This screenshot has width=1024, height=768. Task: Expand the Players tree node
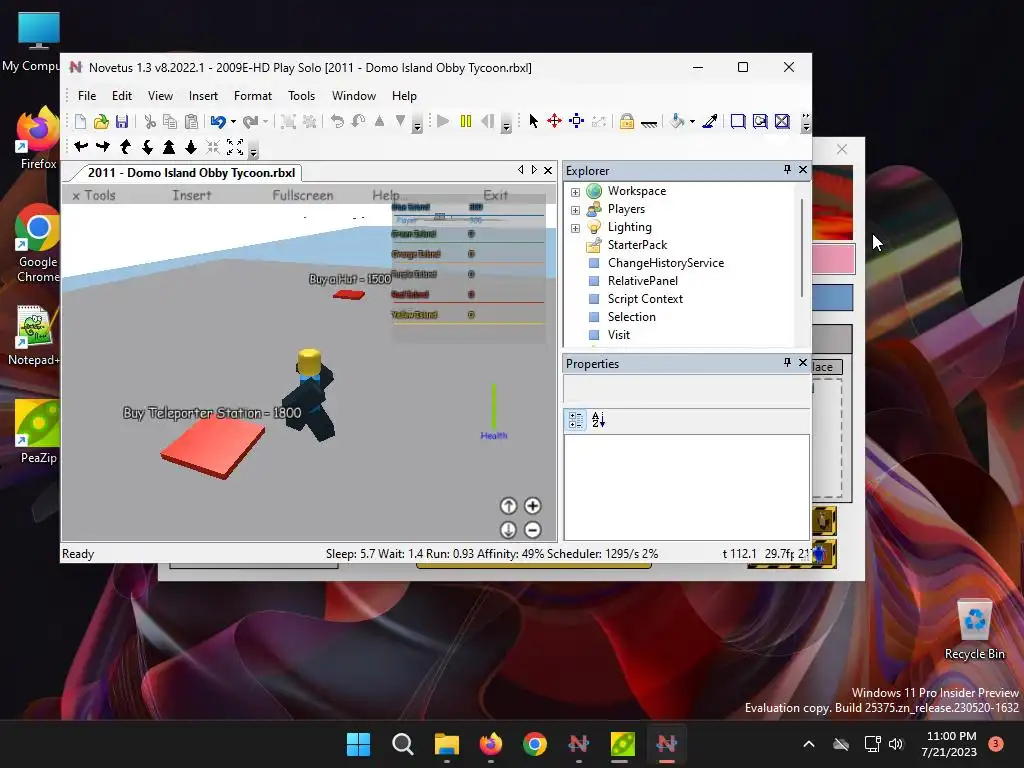pos(575,210)
